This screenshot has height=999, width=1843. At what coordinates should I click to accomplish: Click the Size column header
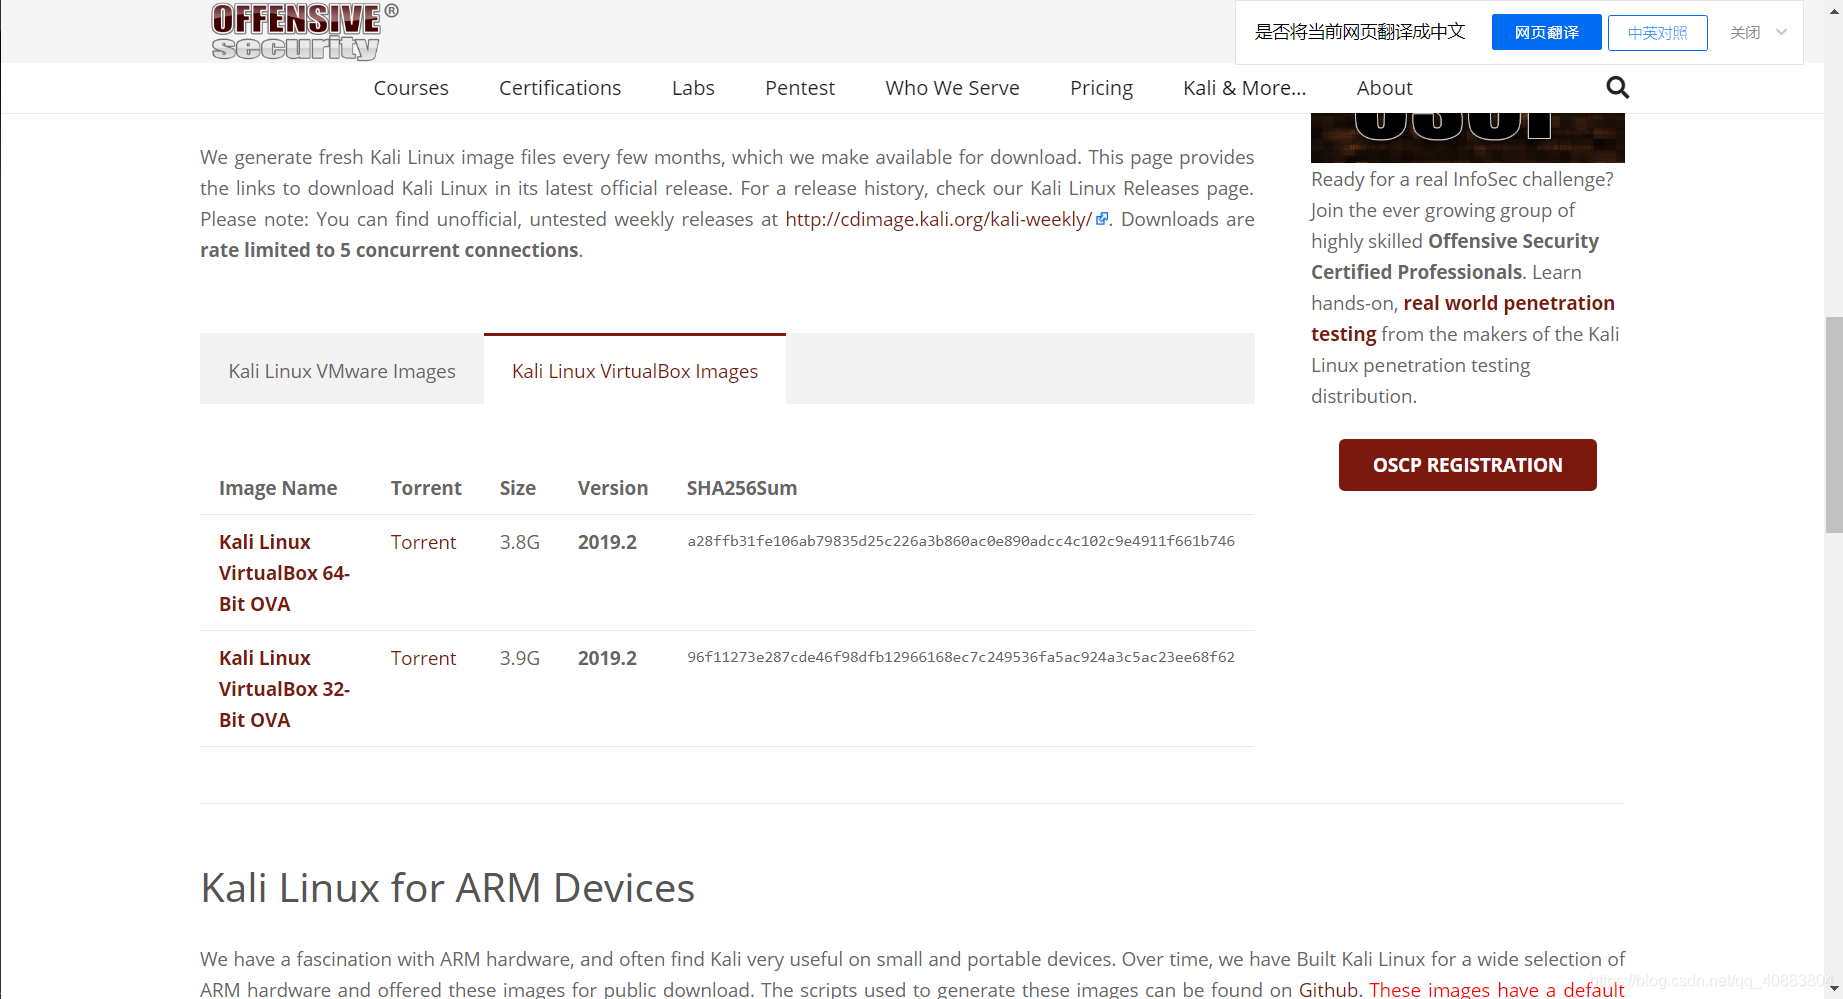coord(518,488)
